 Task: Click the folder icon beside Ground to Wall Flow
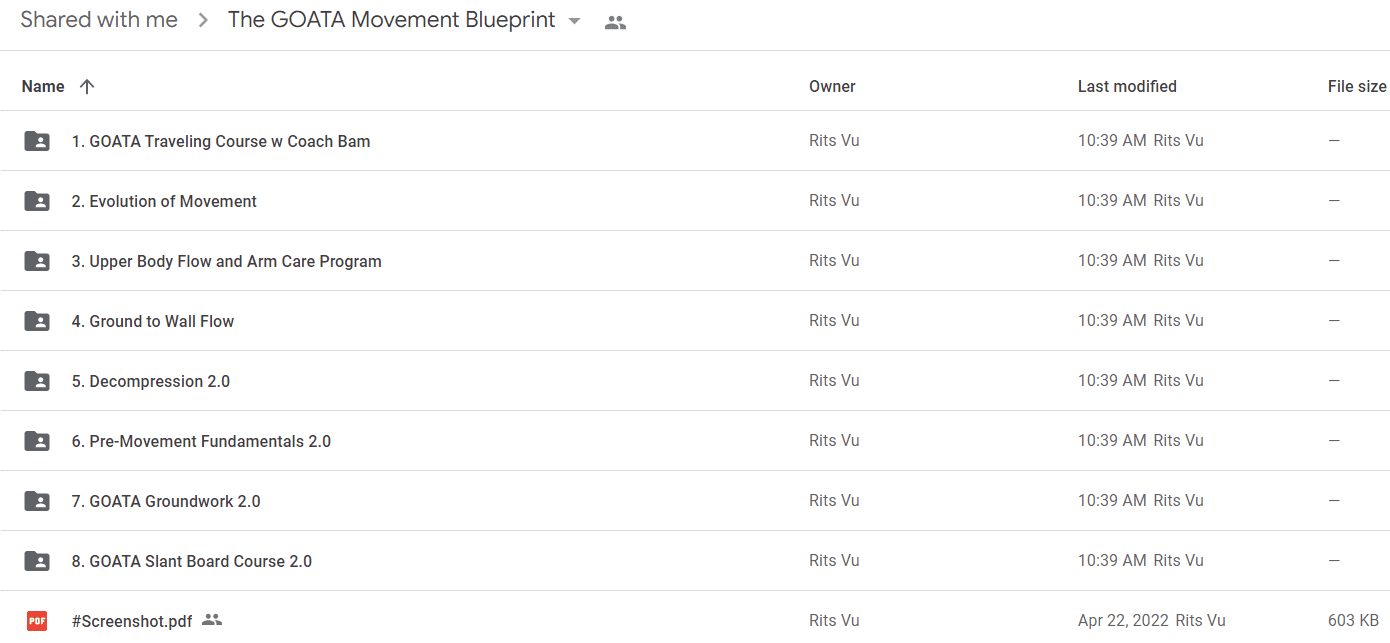click(37, 321)
